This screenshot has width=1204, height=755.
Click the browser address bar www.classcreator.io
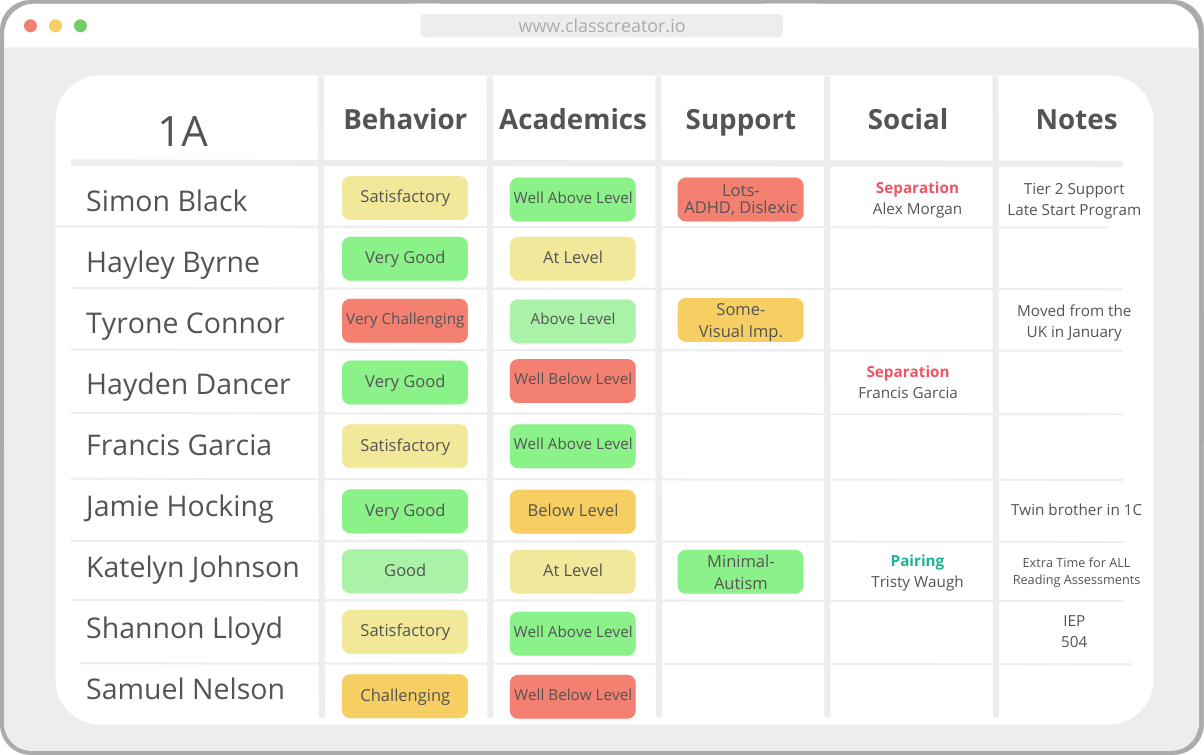pyautogui.click(x=601, y=26)
